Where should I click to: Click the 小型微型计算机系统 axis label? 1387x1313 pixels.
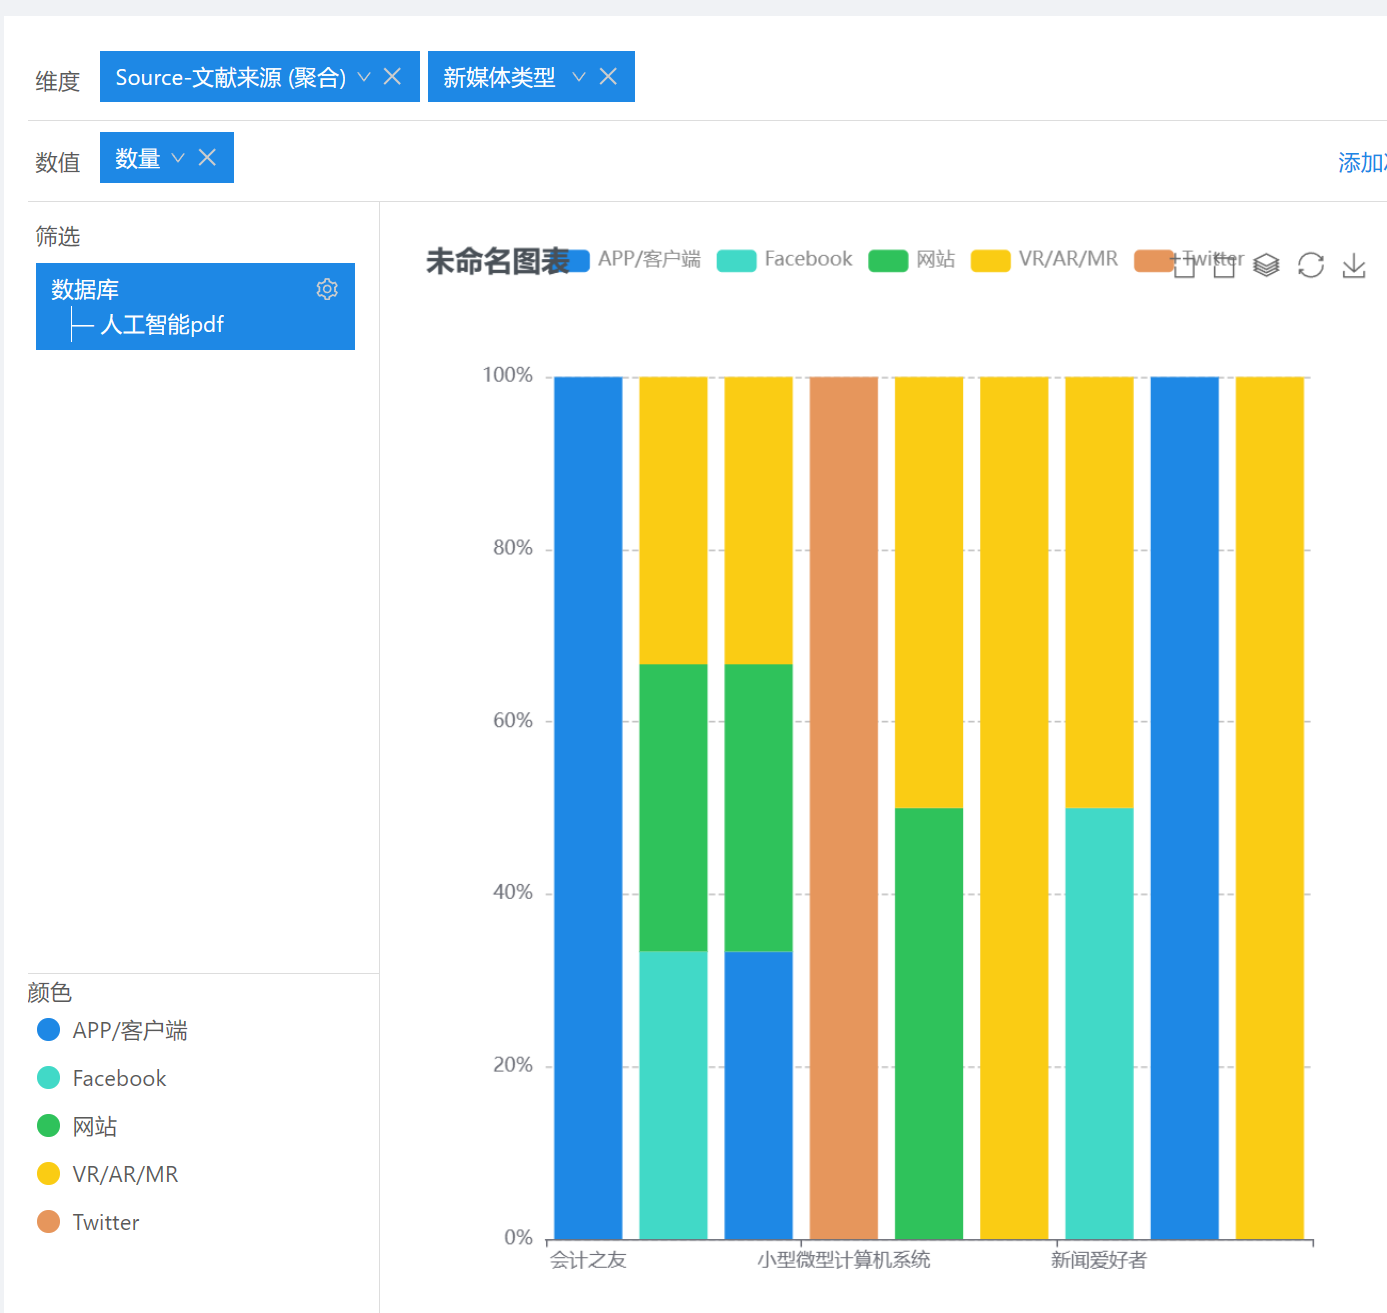(844, 1260)
